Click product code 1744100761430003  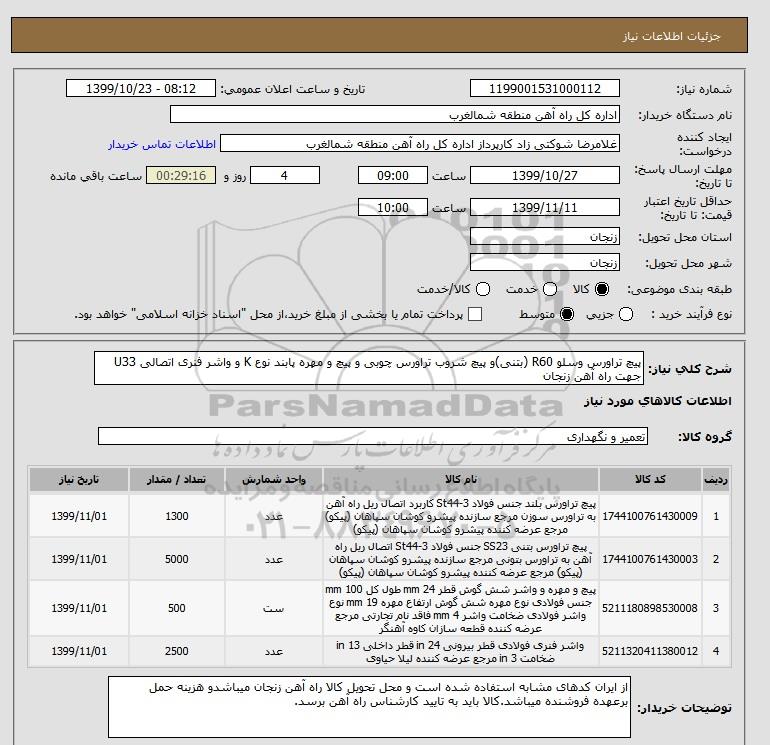point(650,559)
